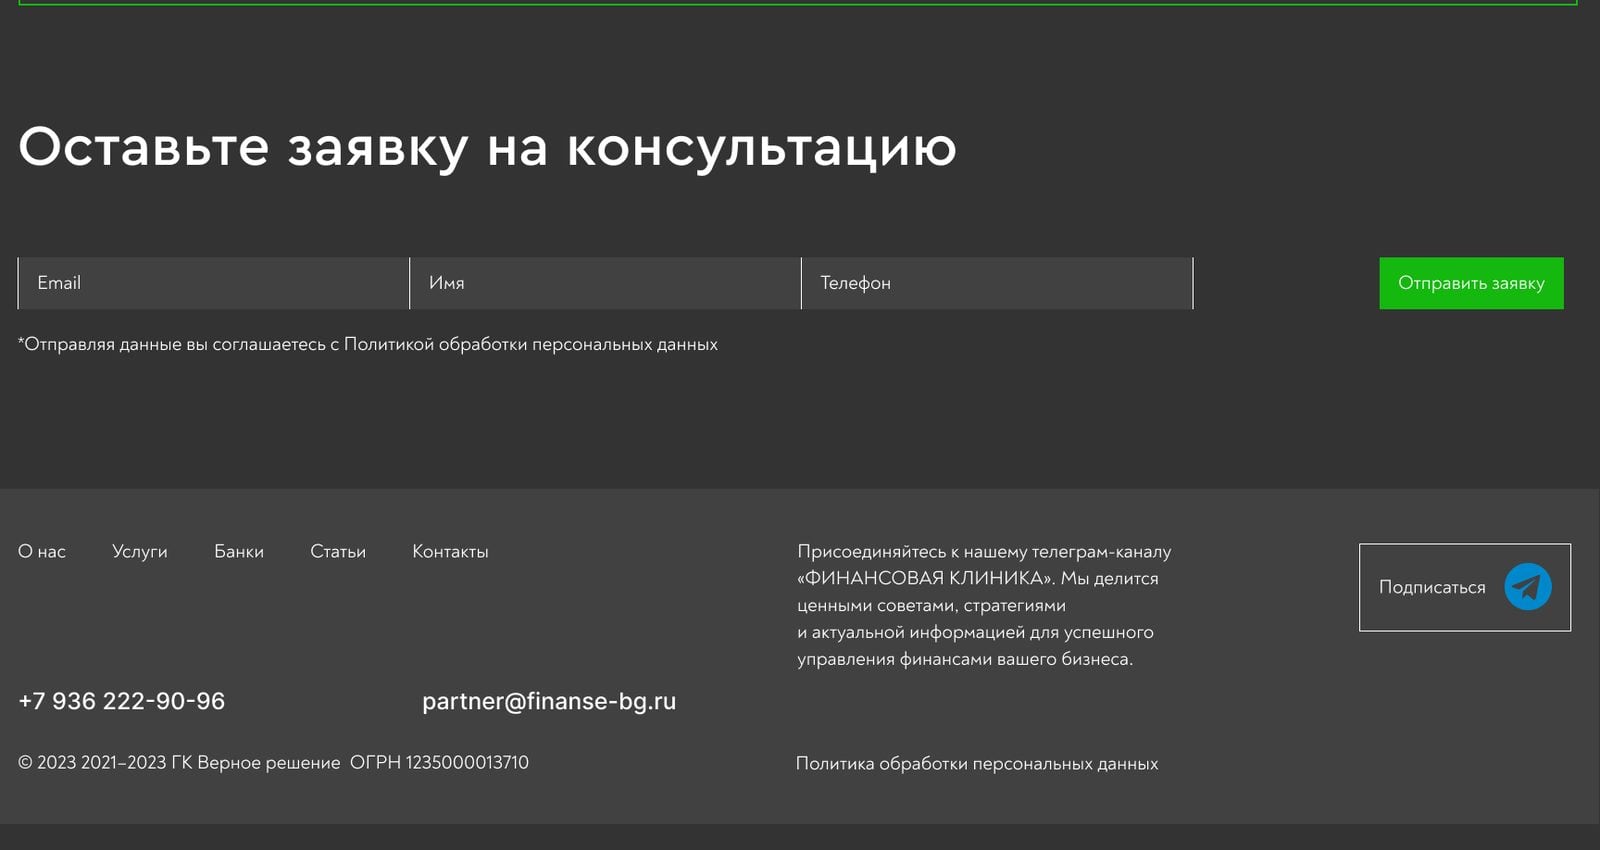Call the phone number +7 936 222-90-96
The height and width of the screenshot is (850, 1600).
coord(122,701)
